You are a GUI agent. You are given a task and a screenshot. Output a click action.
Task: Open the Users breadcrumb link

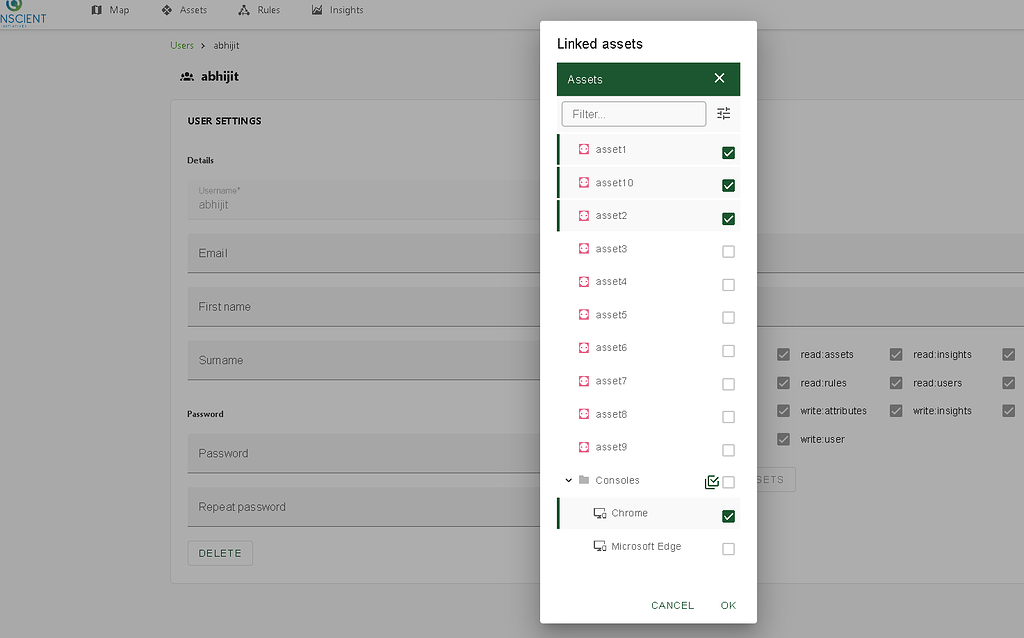coord(181,45)
